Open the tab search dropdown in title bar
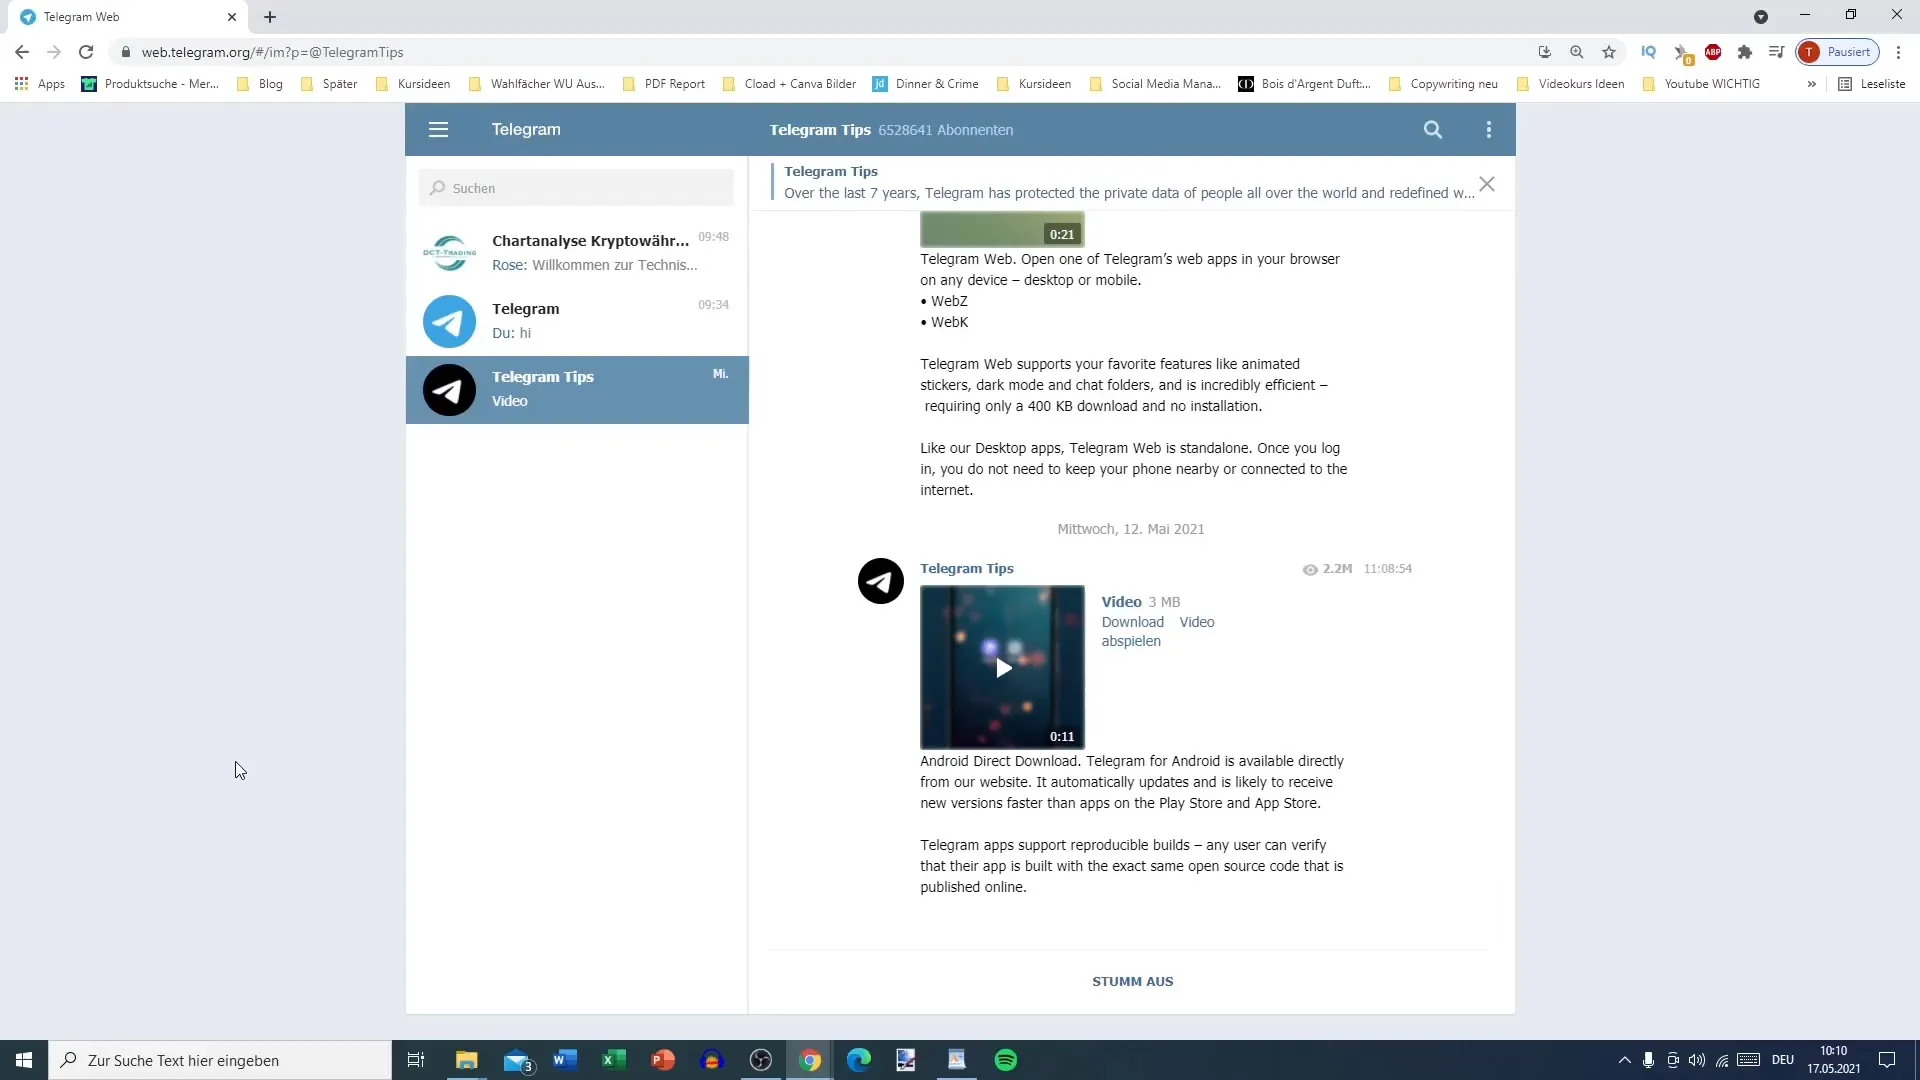 (x=1761, y=17)
